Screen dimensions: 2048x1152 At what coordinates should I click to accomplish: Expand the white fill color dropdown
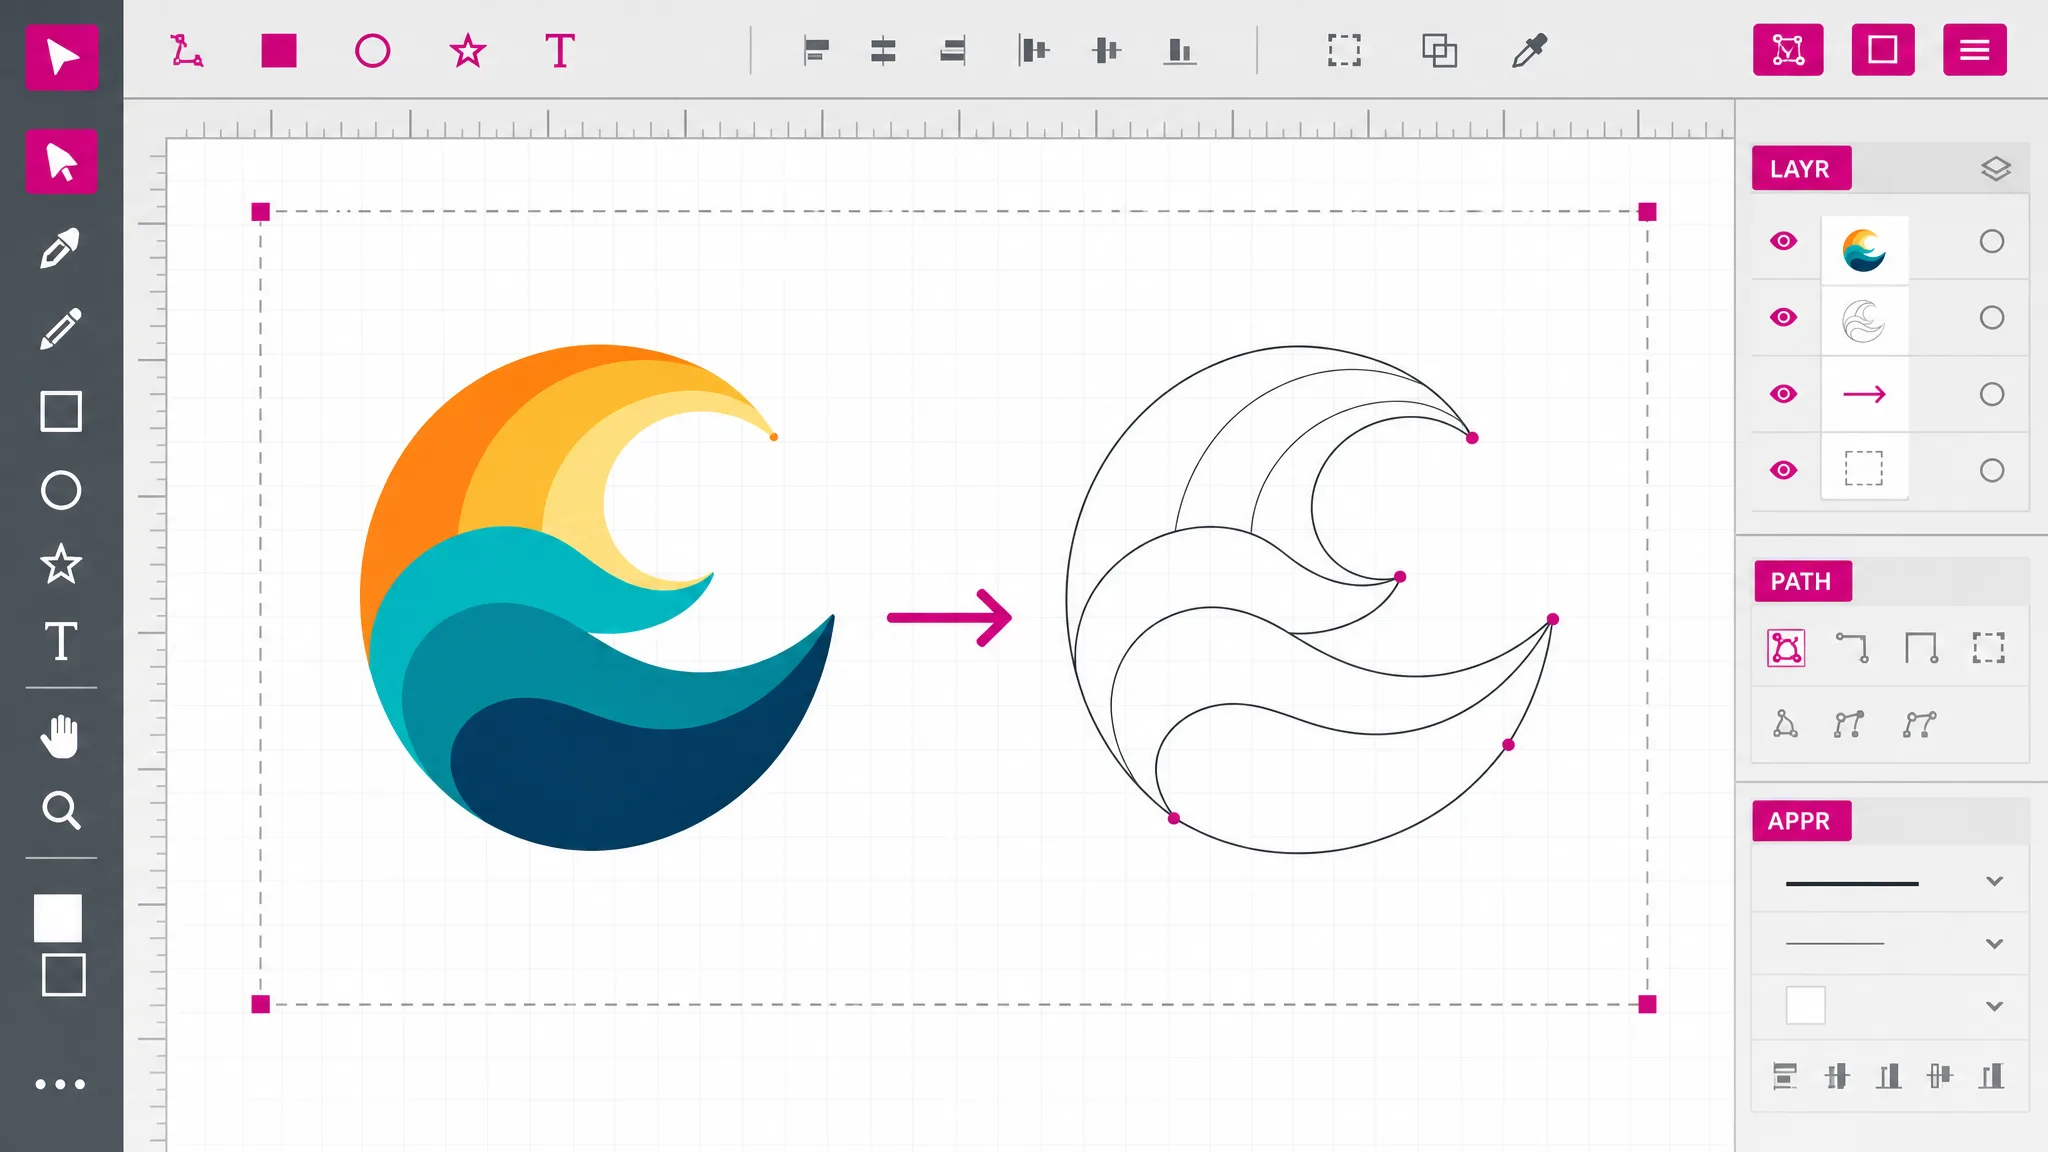pos(1994,1006)
